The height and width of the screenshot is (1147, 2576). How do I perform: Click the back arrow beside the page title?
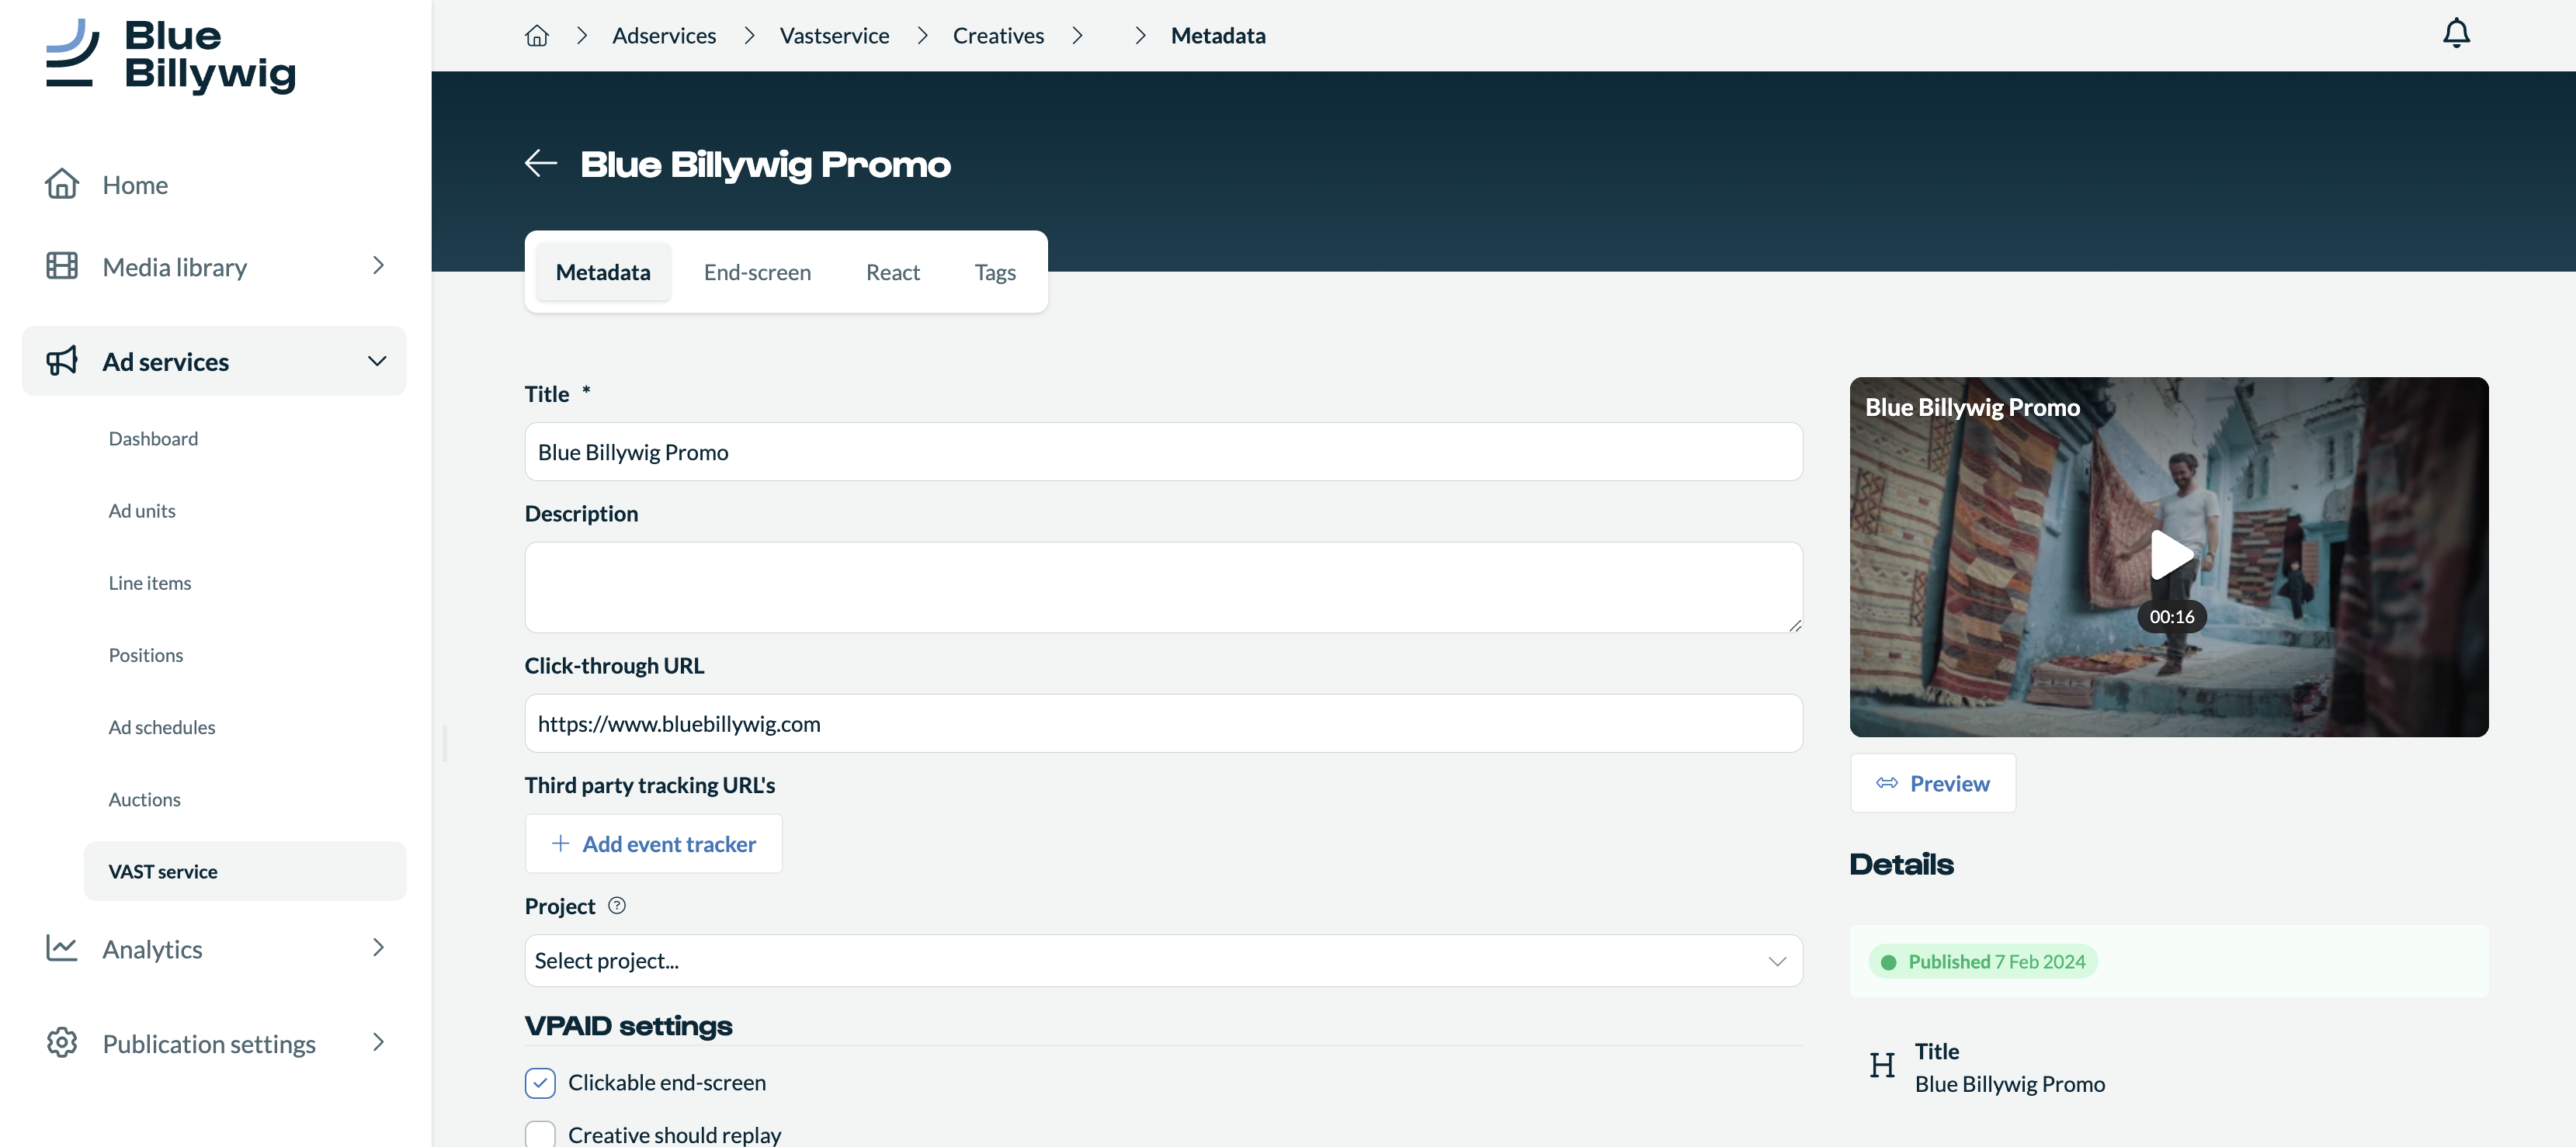(x=541, y=163)
